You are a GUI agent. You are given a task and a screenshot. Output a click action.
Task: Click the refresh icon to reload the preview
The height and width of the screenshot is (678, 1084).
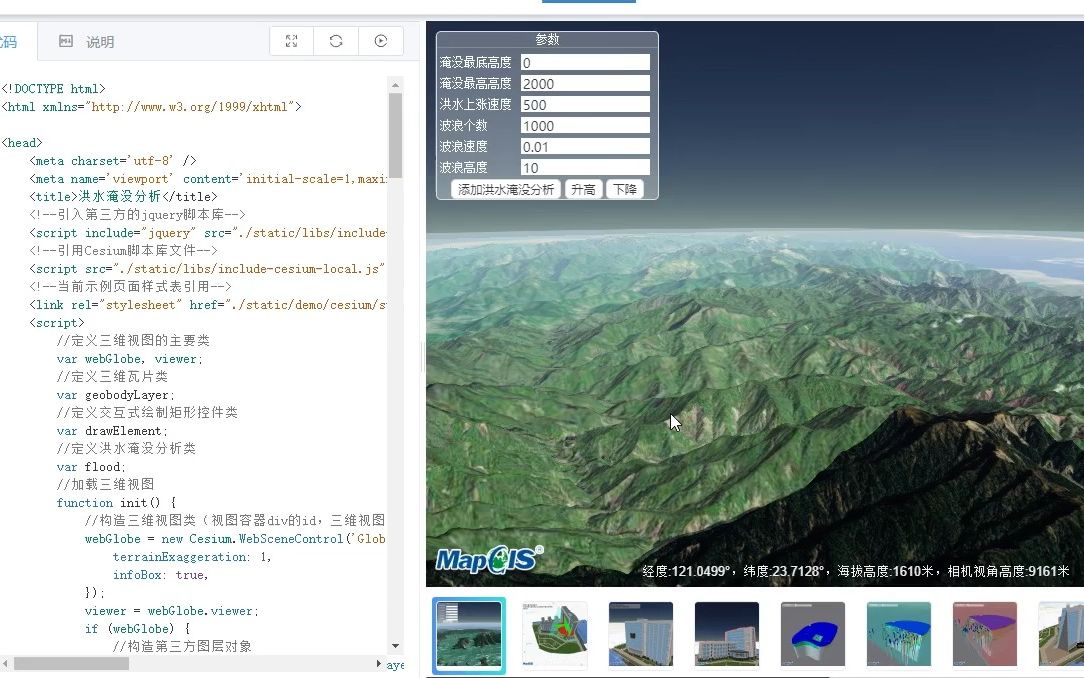click(x=335, y=40)
